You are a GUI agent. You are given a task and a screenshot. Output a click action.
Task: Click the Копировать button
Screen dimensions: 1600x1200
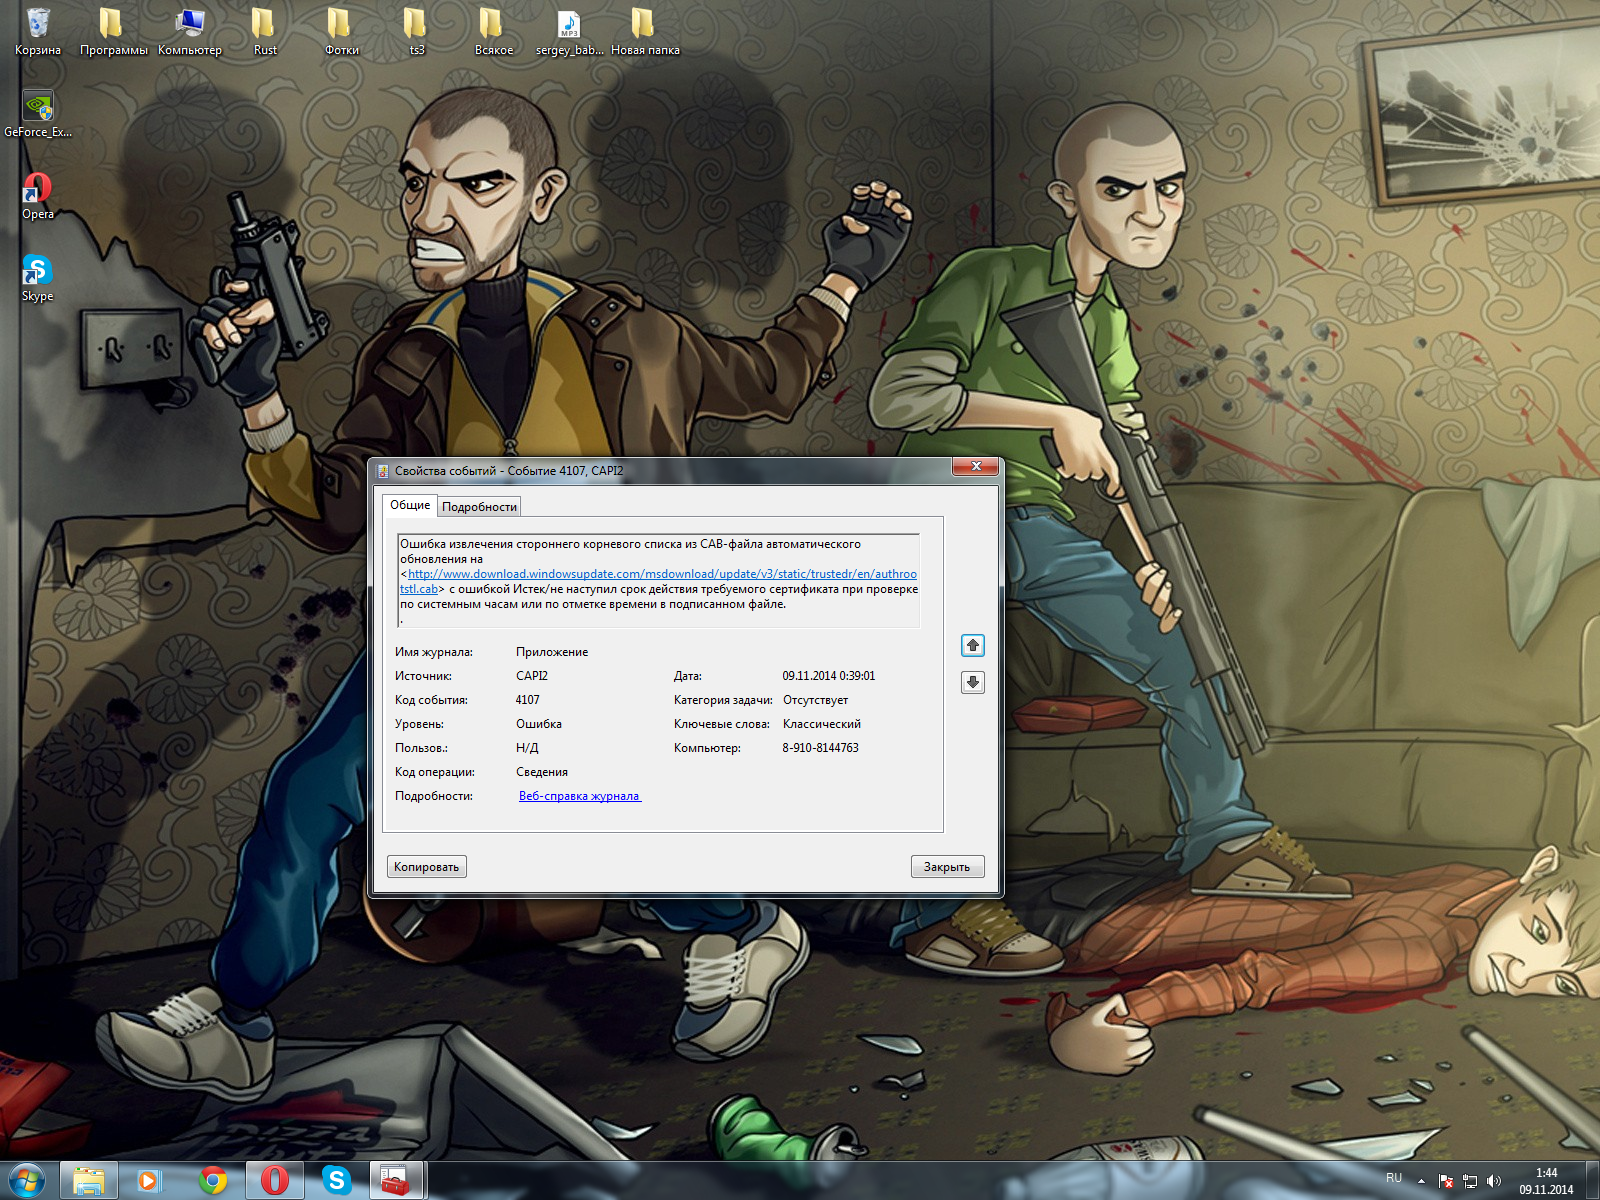427,867
